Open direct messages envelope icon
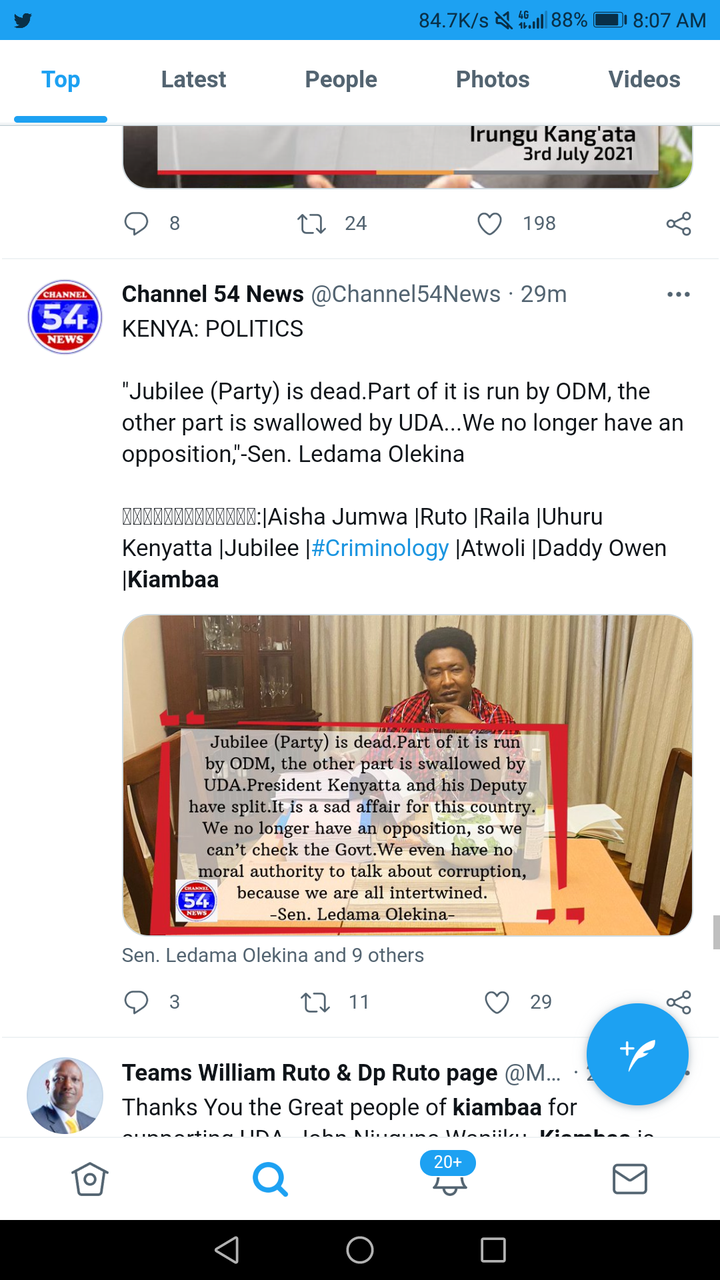Screen dimensions: 720x1280 [x=629, y=1180]
